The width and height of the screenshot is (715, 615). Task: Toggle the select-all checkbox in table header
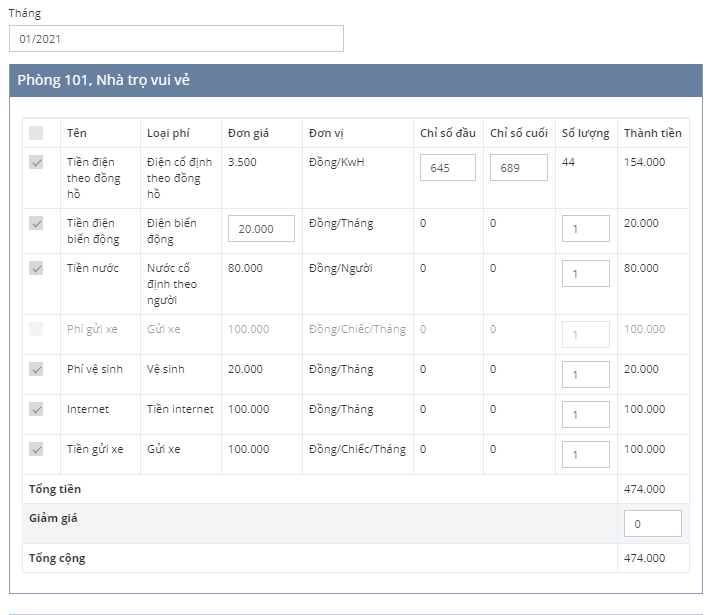(36, 133)
